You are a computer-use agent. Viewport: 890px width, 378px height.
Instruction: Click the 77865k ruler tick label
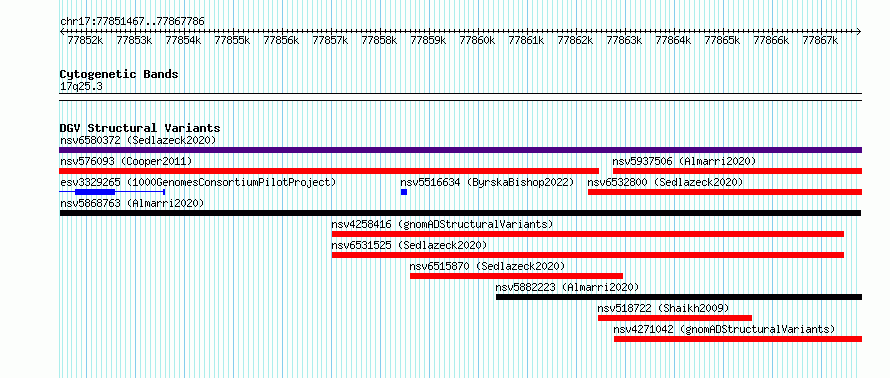(x=723, y=40)
